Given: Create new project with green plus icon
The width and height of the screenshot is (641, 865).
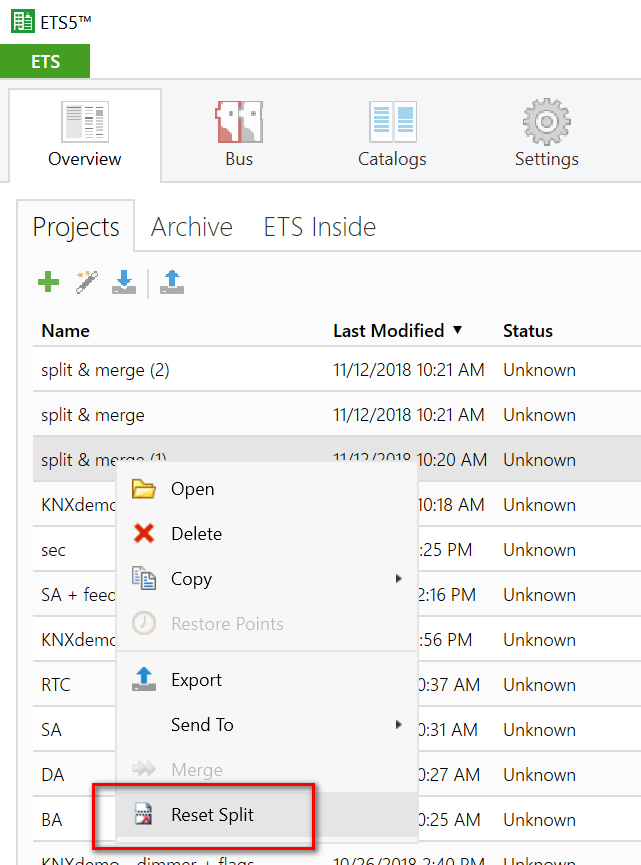Looking at the screenshot, I should (49, 282).
